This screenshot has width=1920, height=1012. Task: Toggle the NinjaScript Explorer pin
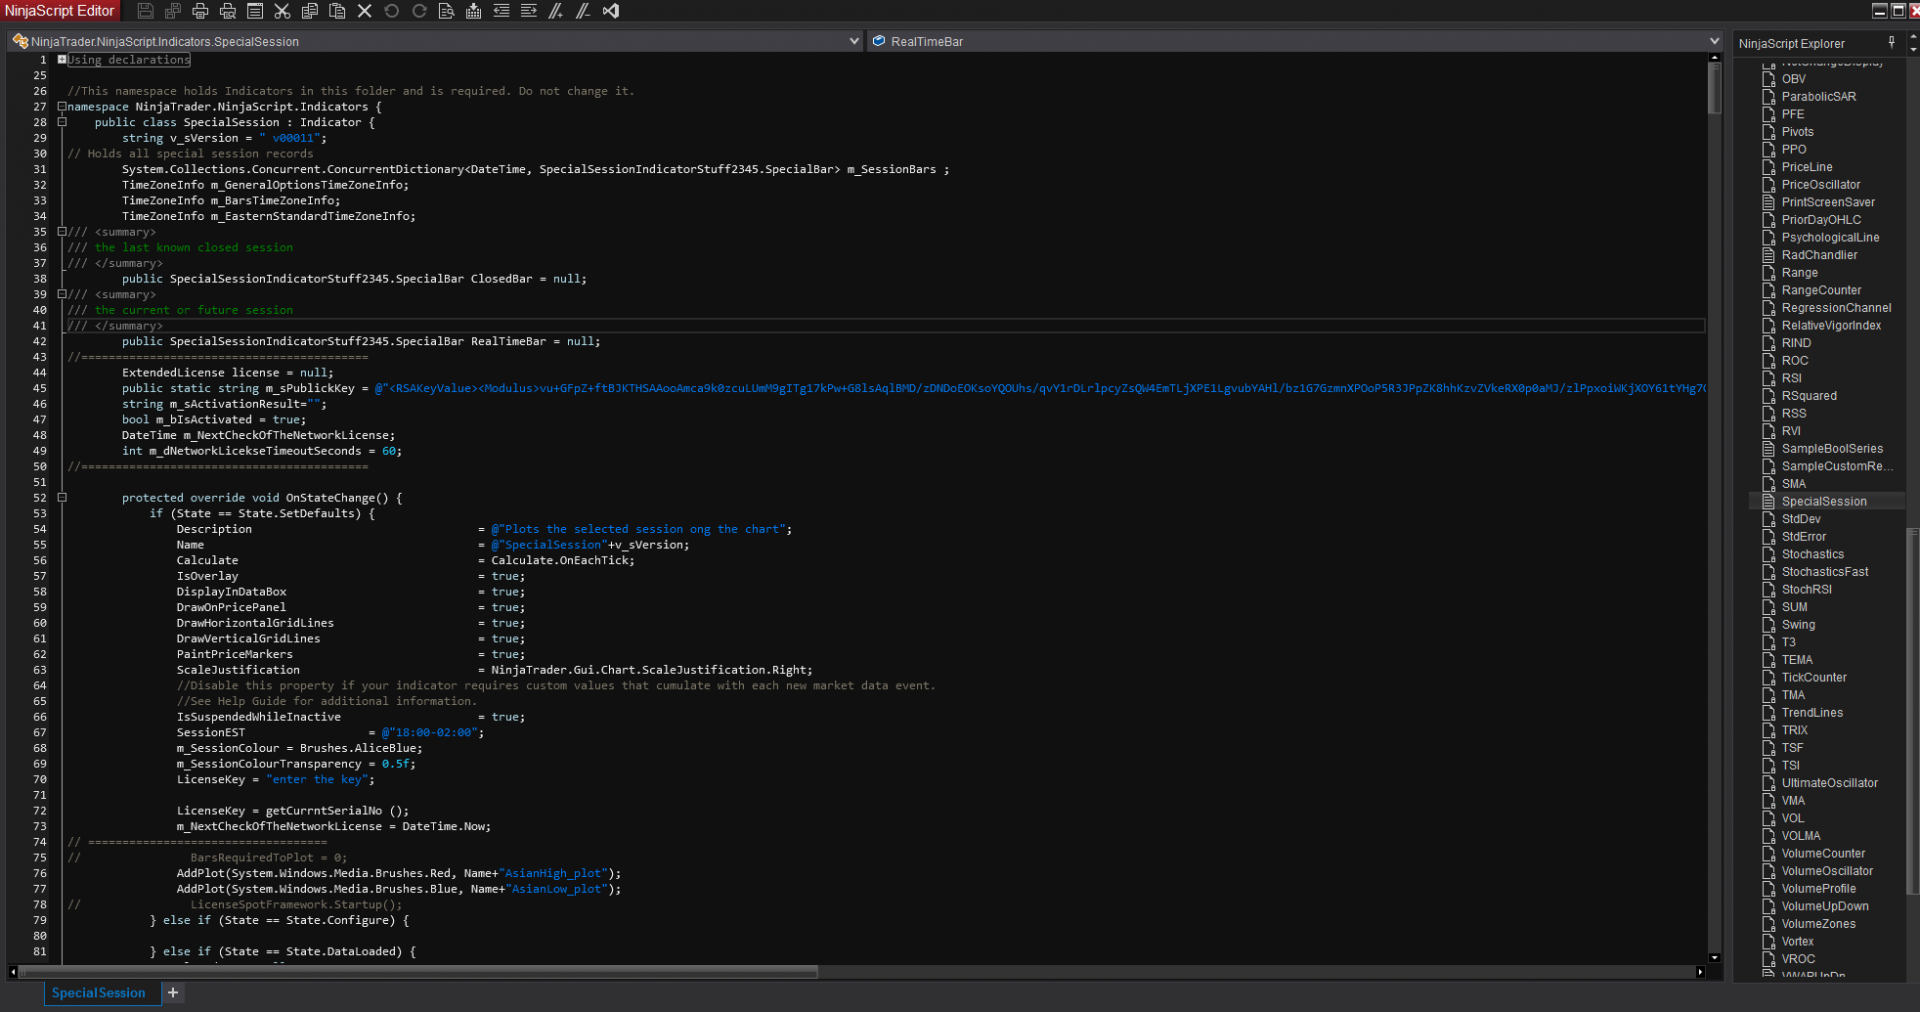point(1891,42)
